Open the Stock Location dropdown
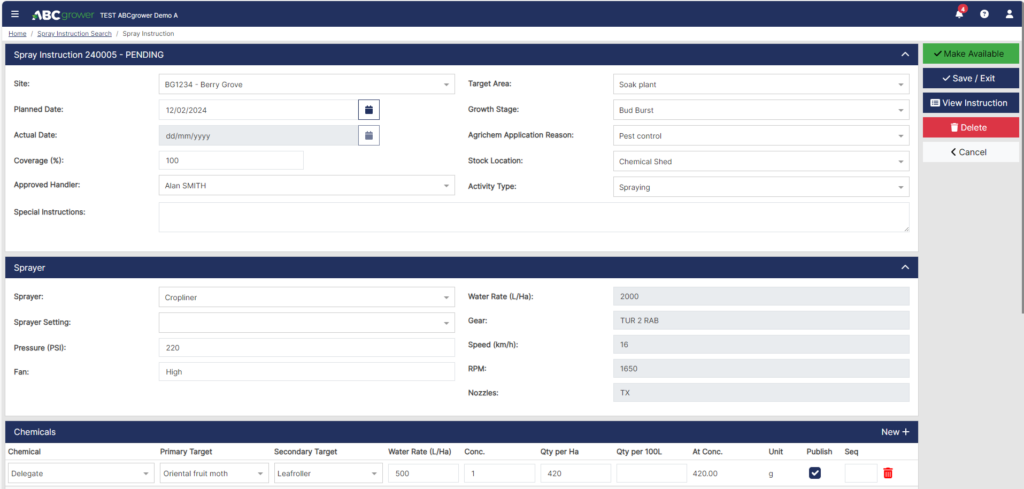Image resolution: width=1024 pixels, height=489 pixels. 761,161
